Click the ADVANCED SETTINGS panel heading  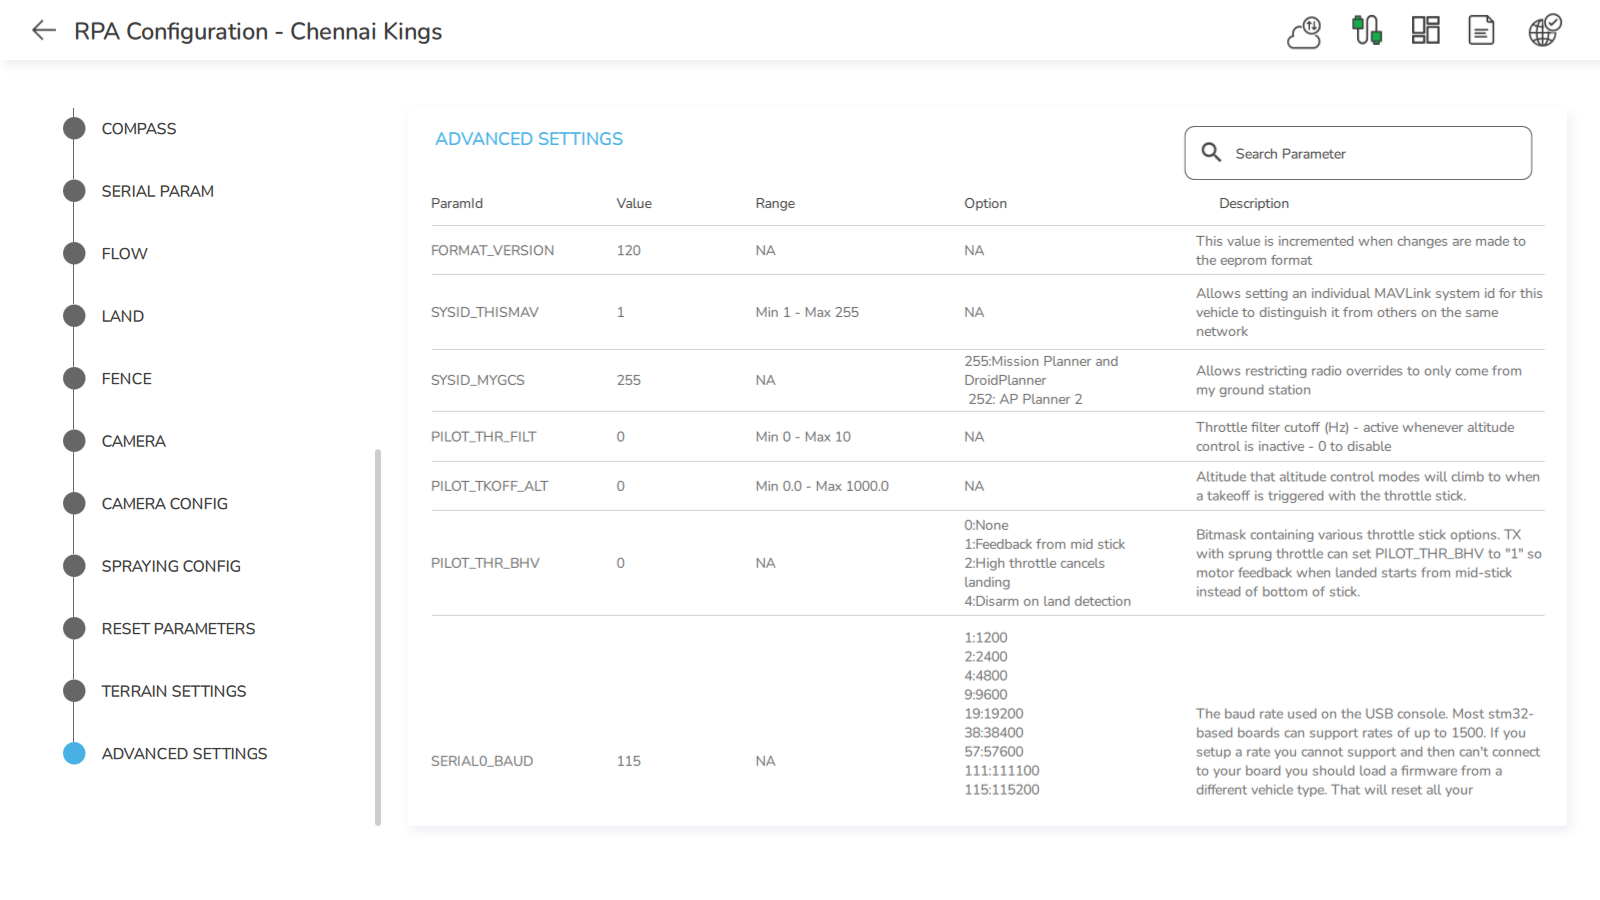[x=529, y=139]
